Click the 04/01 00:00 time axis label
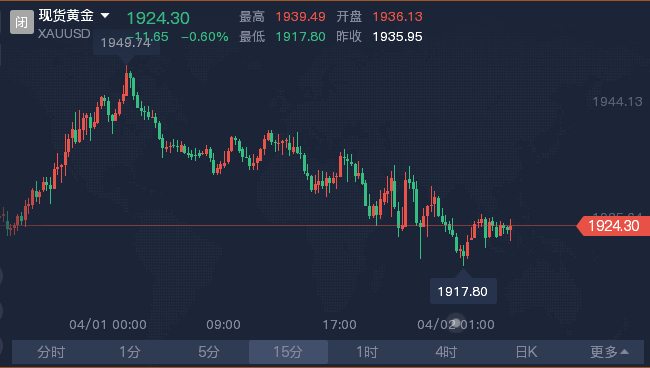The width and height of the screenshot is (650, 368). (x=108, y=324)
